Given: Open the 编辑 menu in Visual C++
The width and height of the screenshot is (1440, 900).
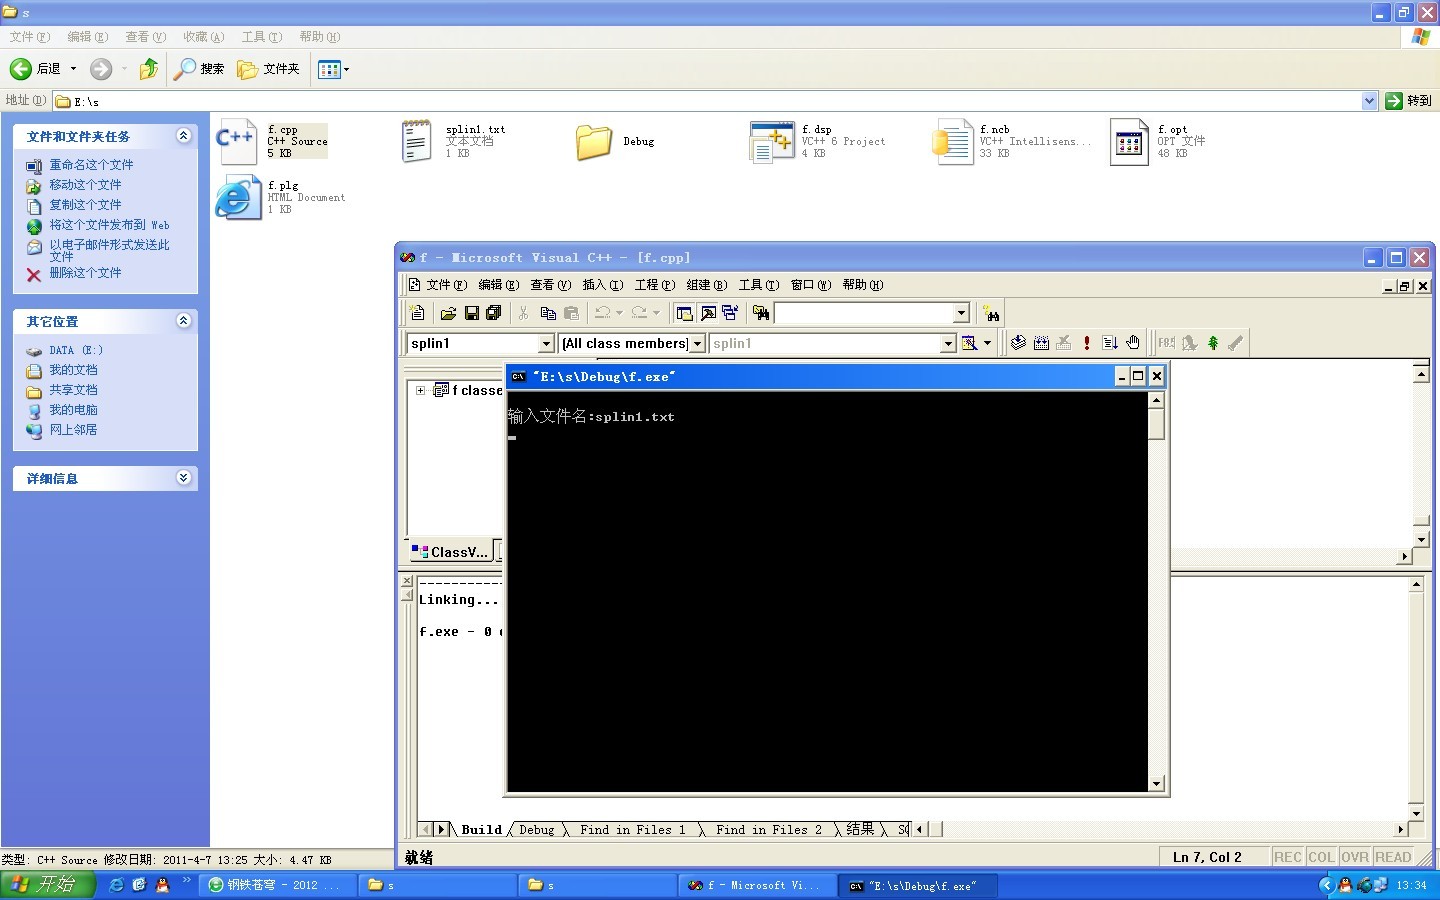Looking at the screenshot, I should pos(498,285).
